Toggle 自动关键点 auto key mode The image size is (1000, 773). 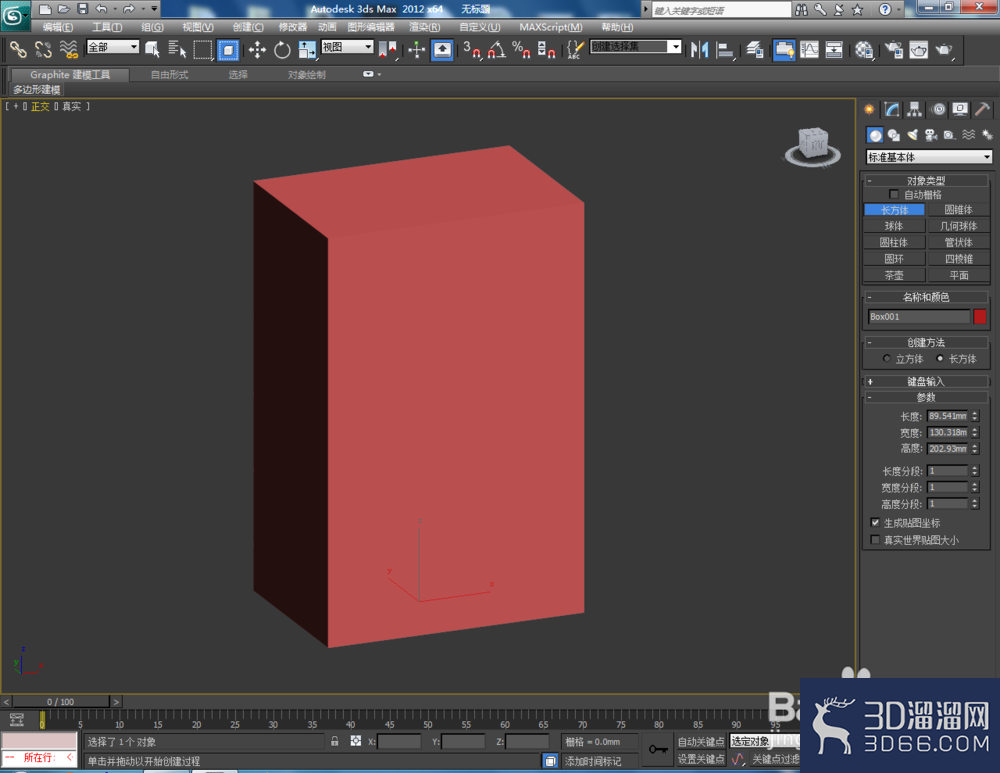(x=701, y=741)
